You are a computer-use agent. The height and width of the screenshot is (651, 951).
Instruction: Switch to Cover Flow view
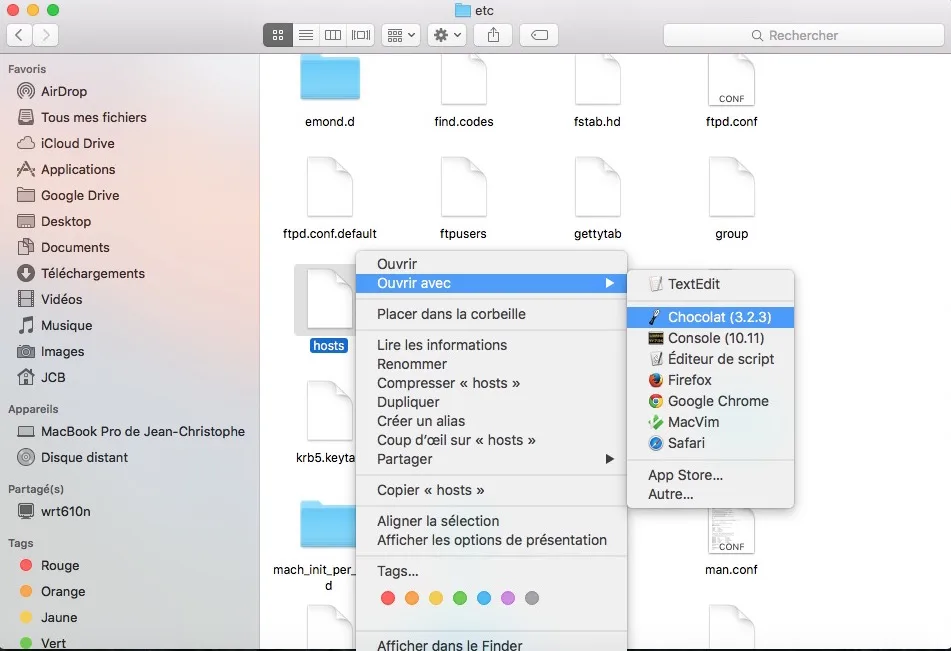(x=361, y=35)
